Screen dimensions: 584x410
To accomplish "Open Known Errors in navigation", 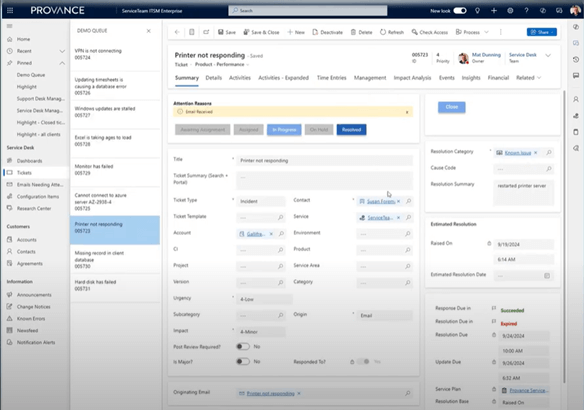I will point(31,319).
